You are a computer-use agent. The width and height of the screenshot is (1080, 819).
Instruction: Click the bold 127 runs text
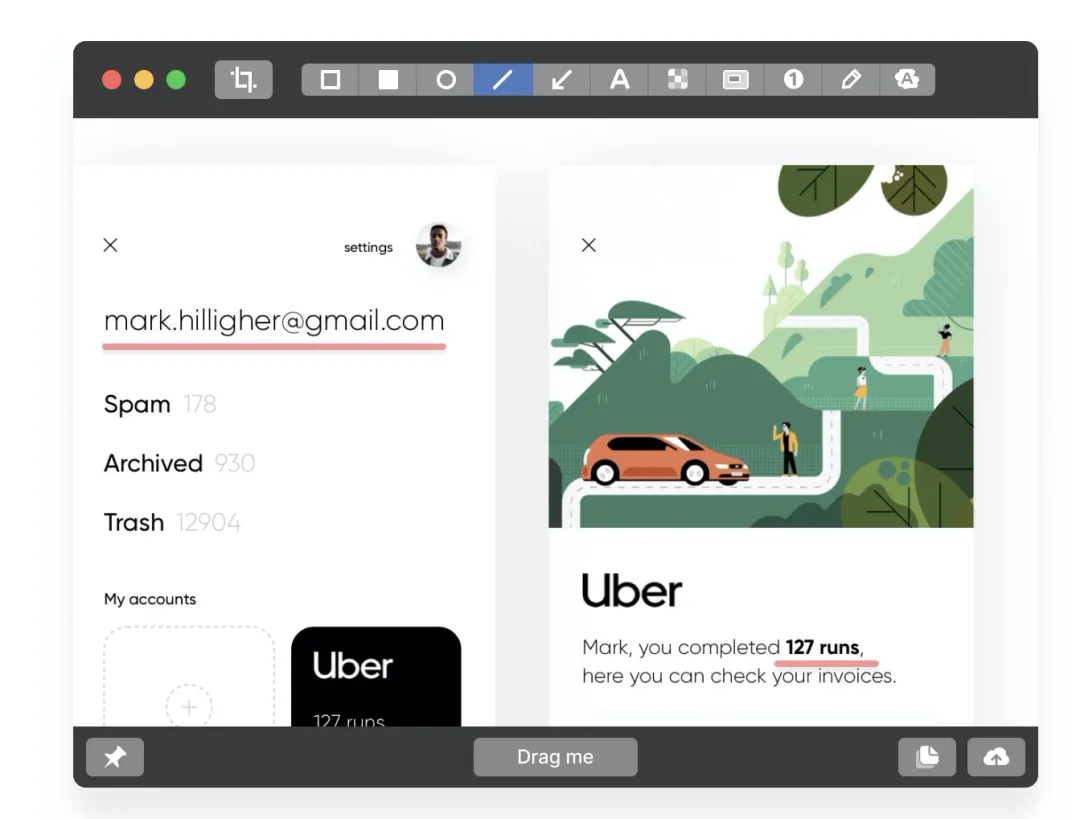click(822, 647)
